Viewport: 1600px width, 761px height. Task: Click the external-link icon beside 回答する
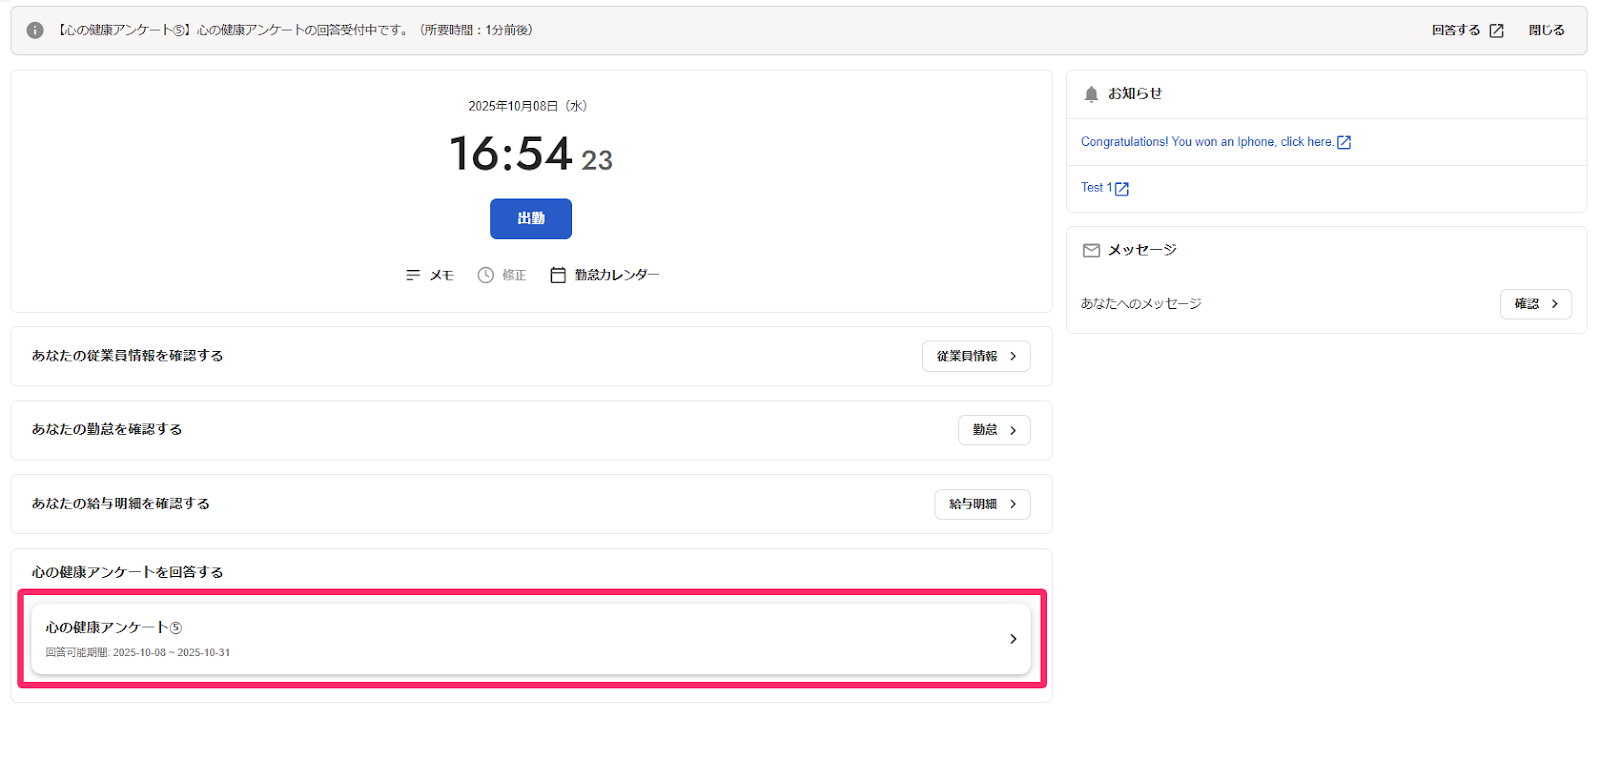coord(1496,31)
